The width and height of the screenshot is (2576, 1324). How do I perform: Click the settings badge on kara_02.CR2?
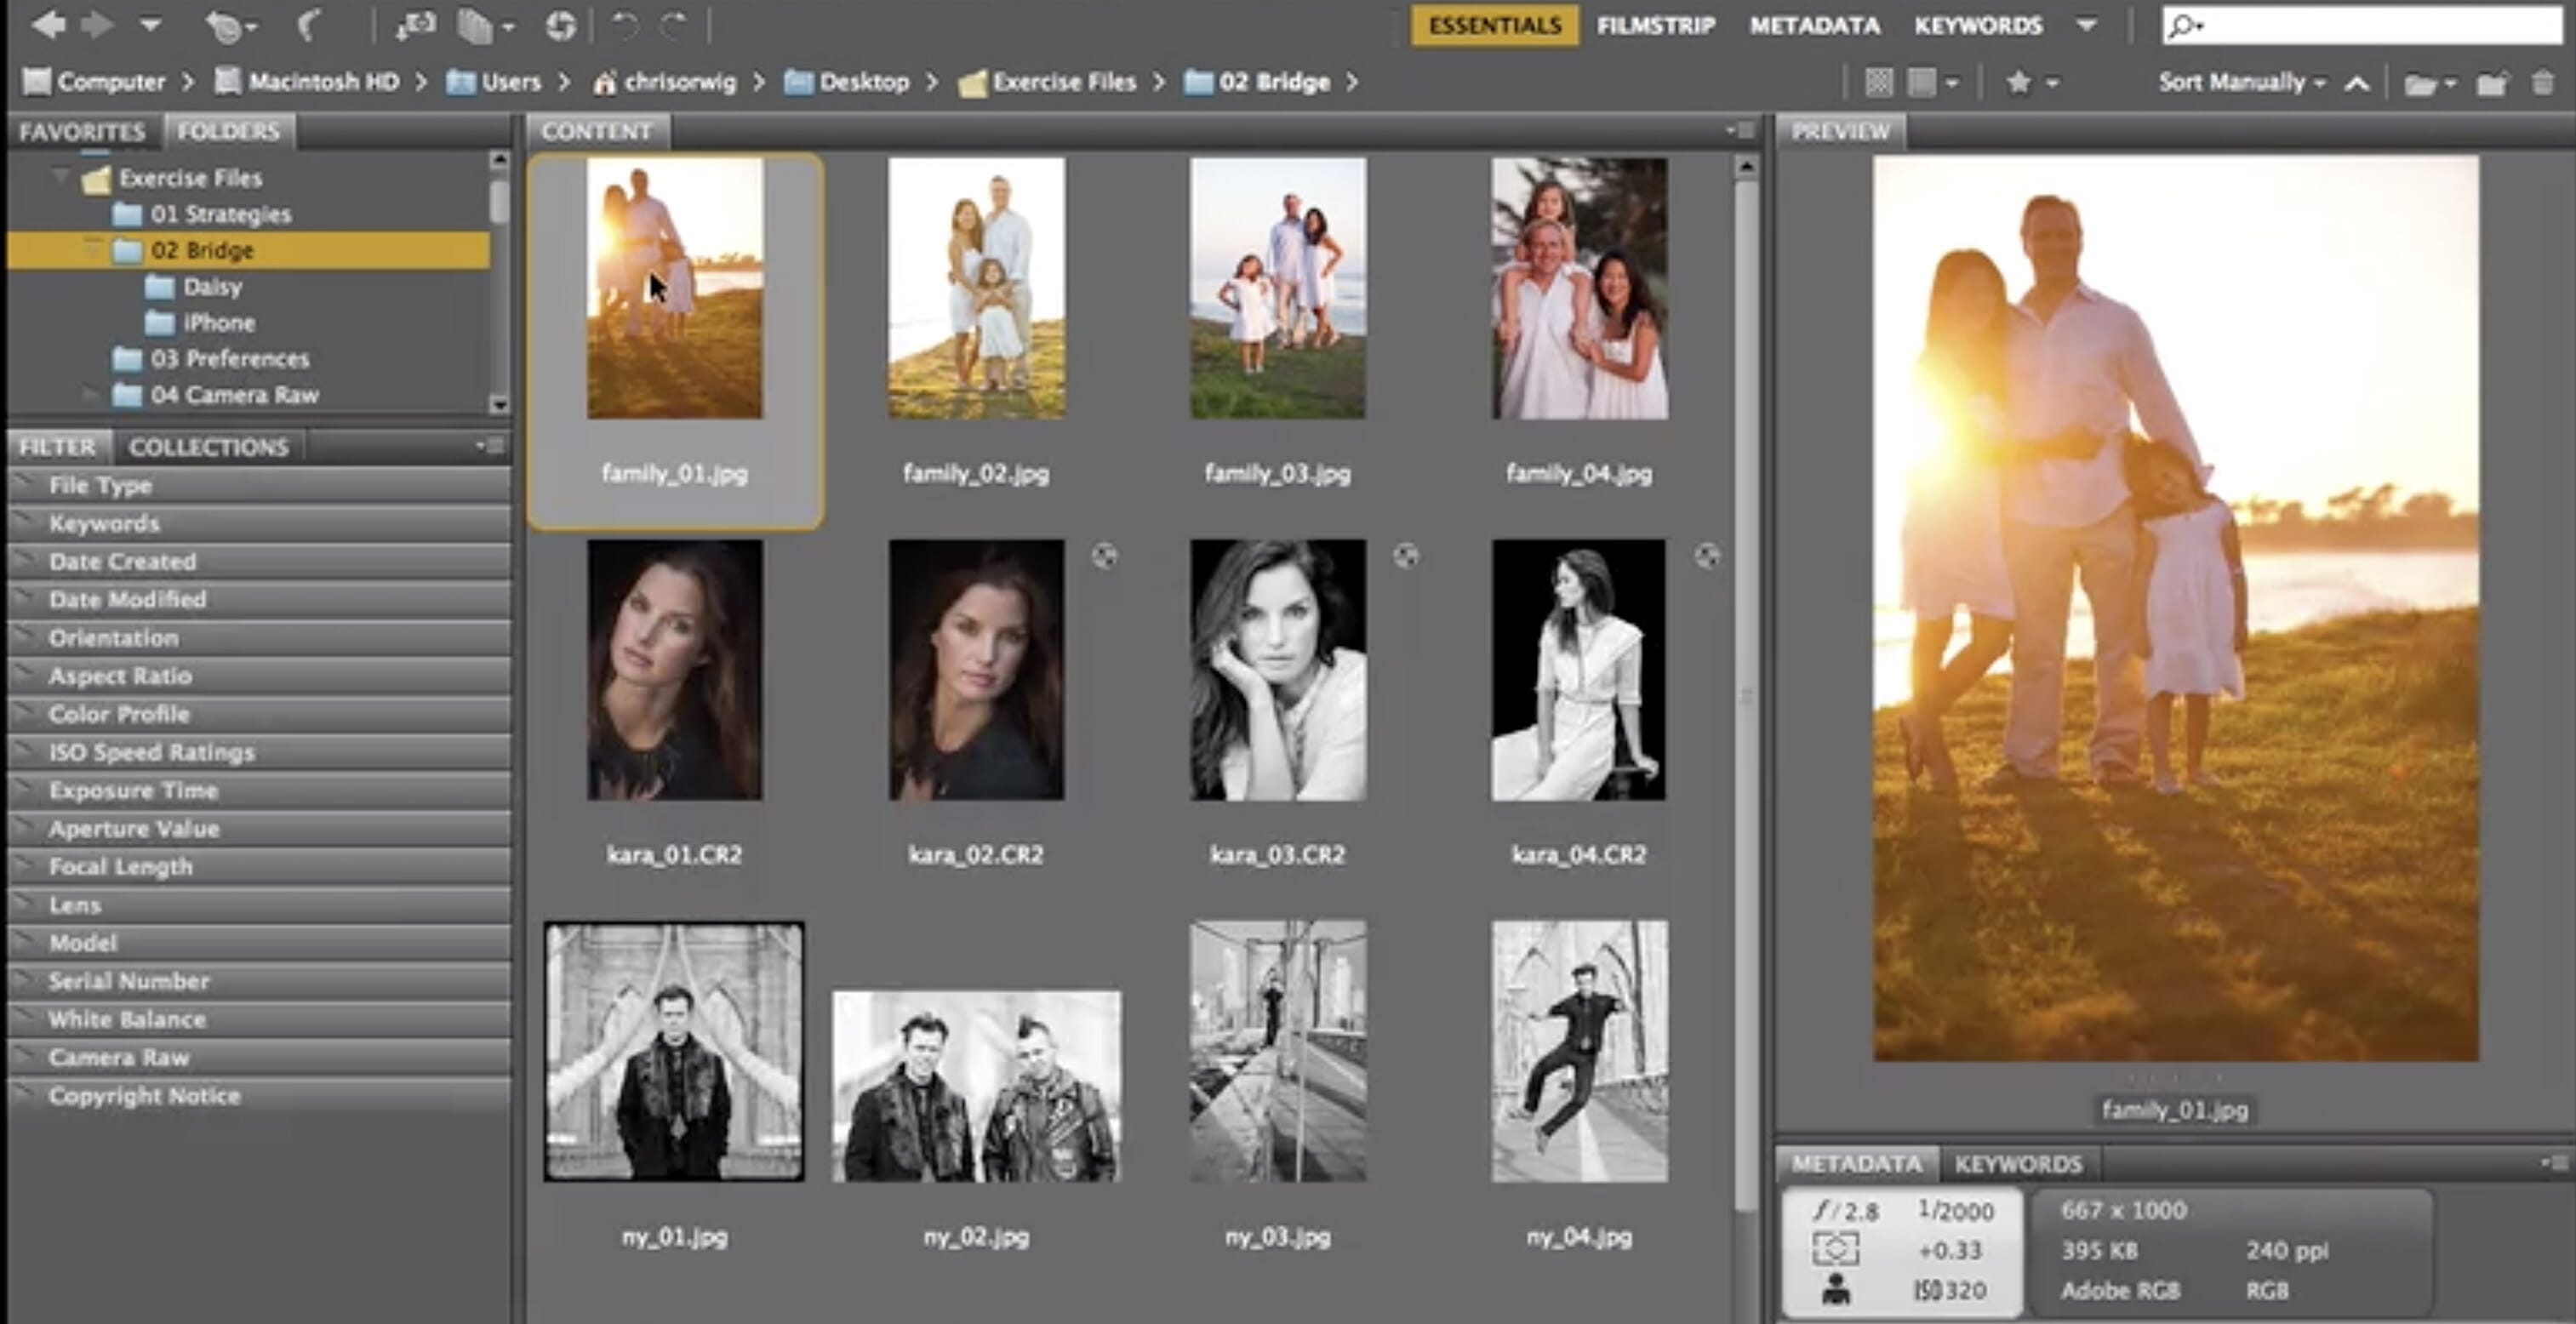coord(1104,556)
